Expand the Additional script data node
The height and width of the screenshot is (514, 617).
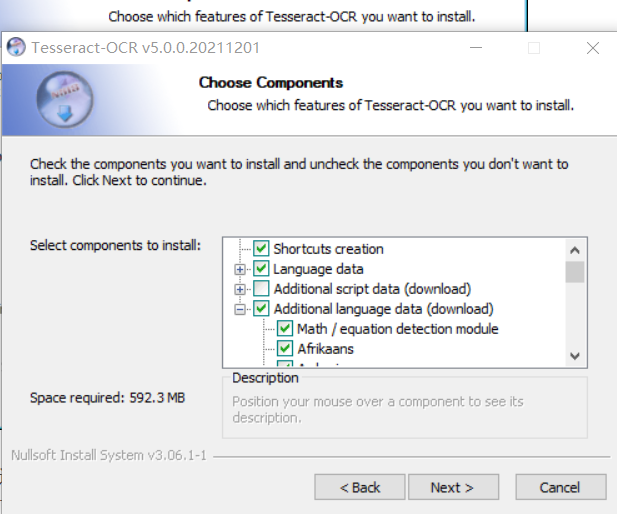click(x=240, y=289)
